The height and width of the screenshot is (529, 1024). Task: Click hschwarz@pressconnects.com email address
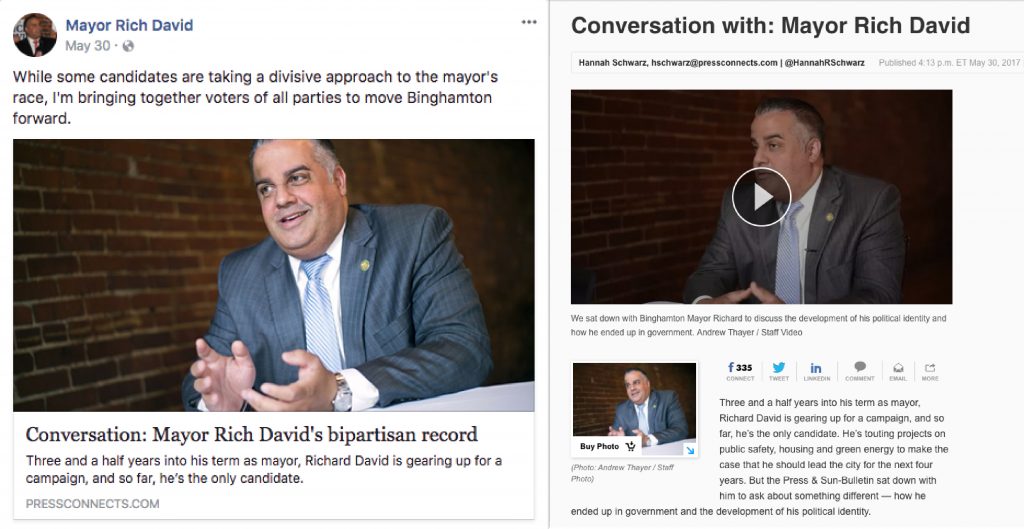(714, 63)
